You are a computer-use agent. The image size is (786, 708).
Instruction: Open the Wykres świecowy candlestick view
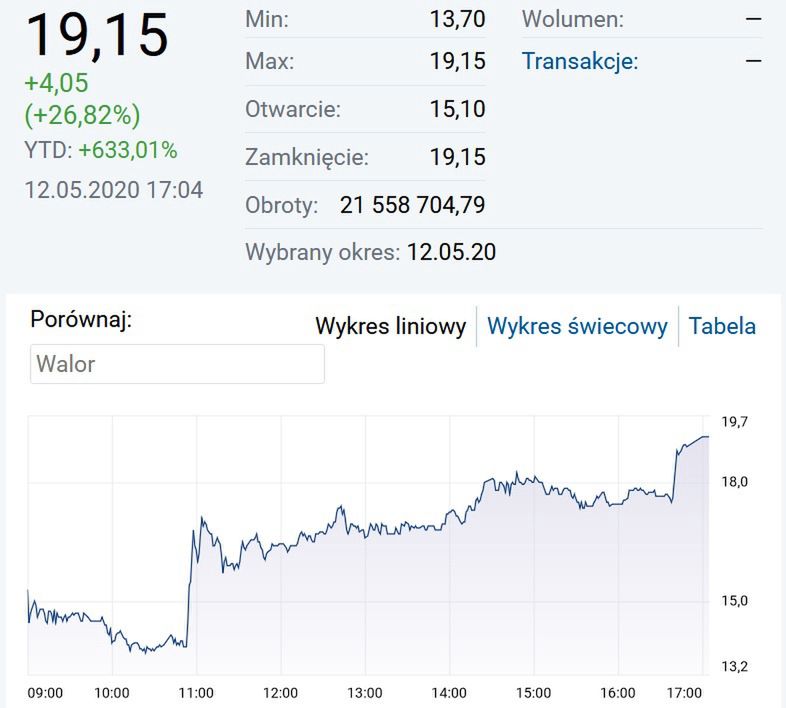pyautogui.click(x=577, y=327)
